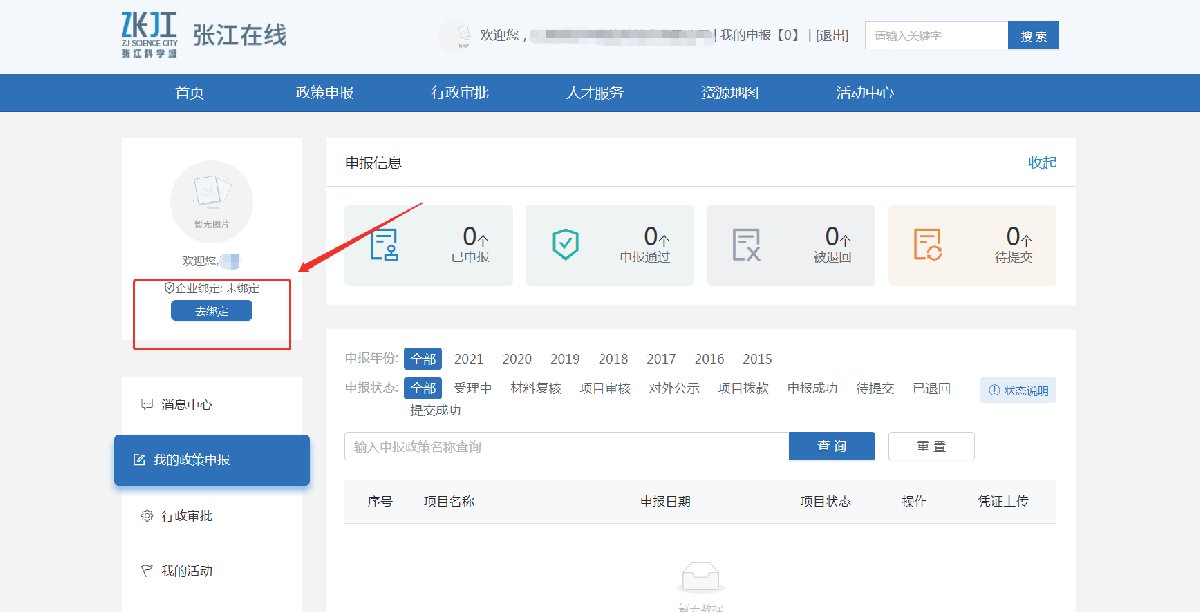Click the 我的活动 flag icon

point(146,571)
